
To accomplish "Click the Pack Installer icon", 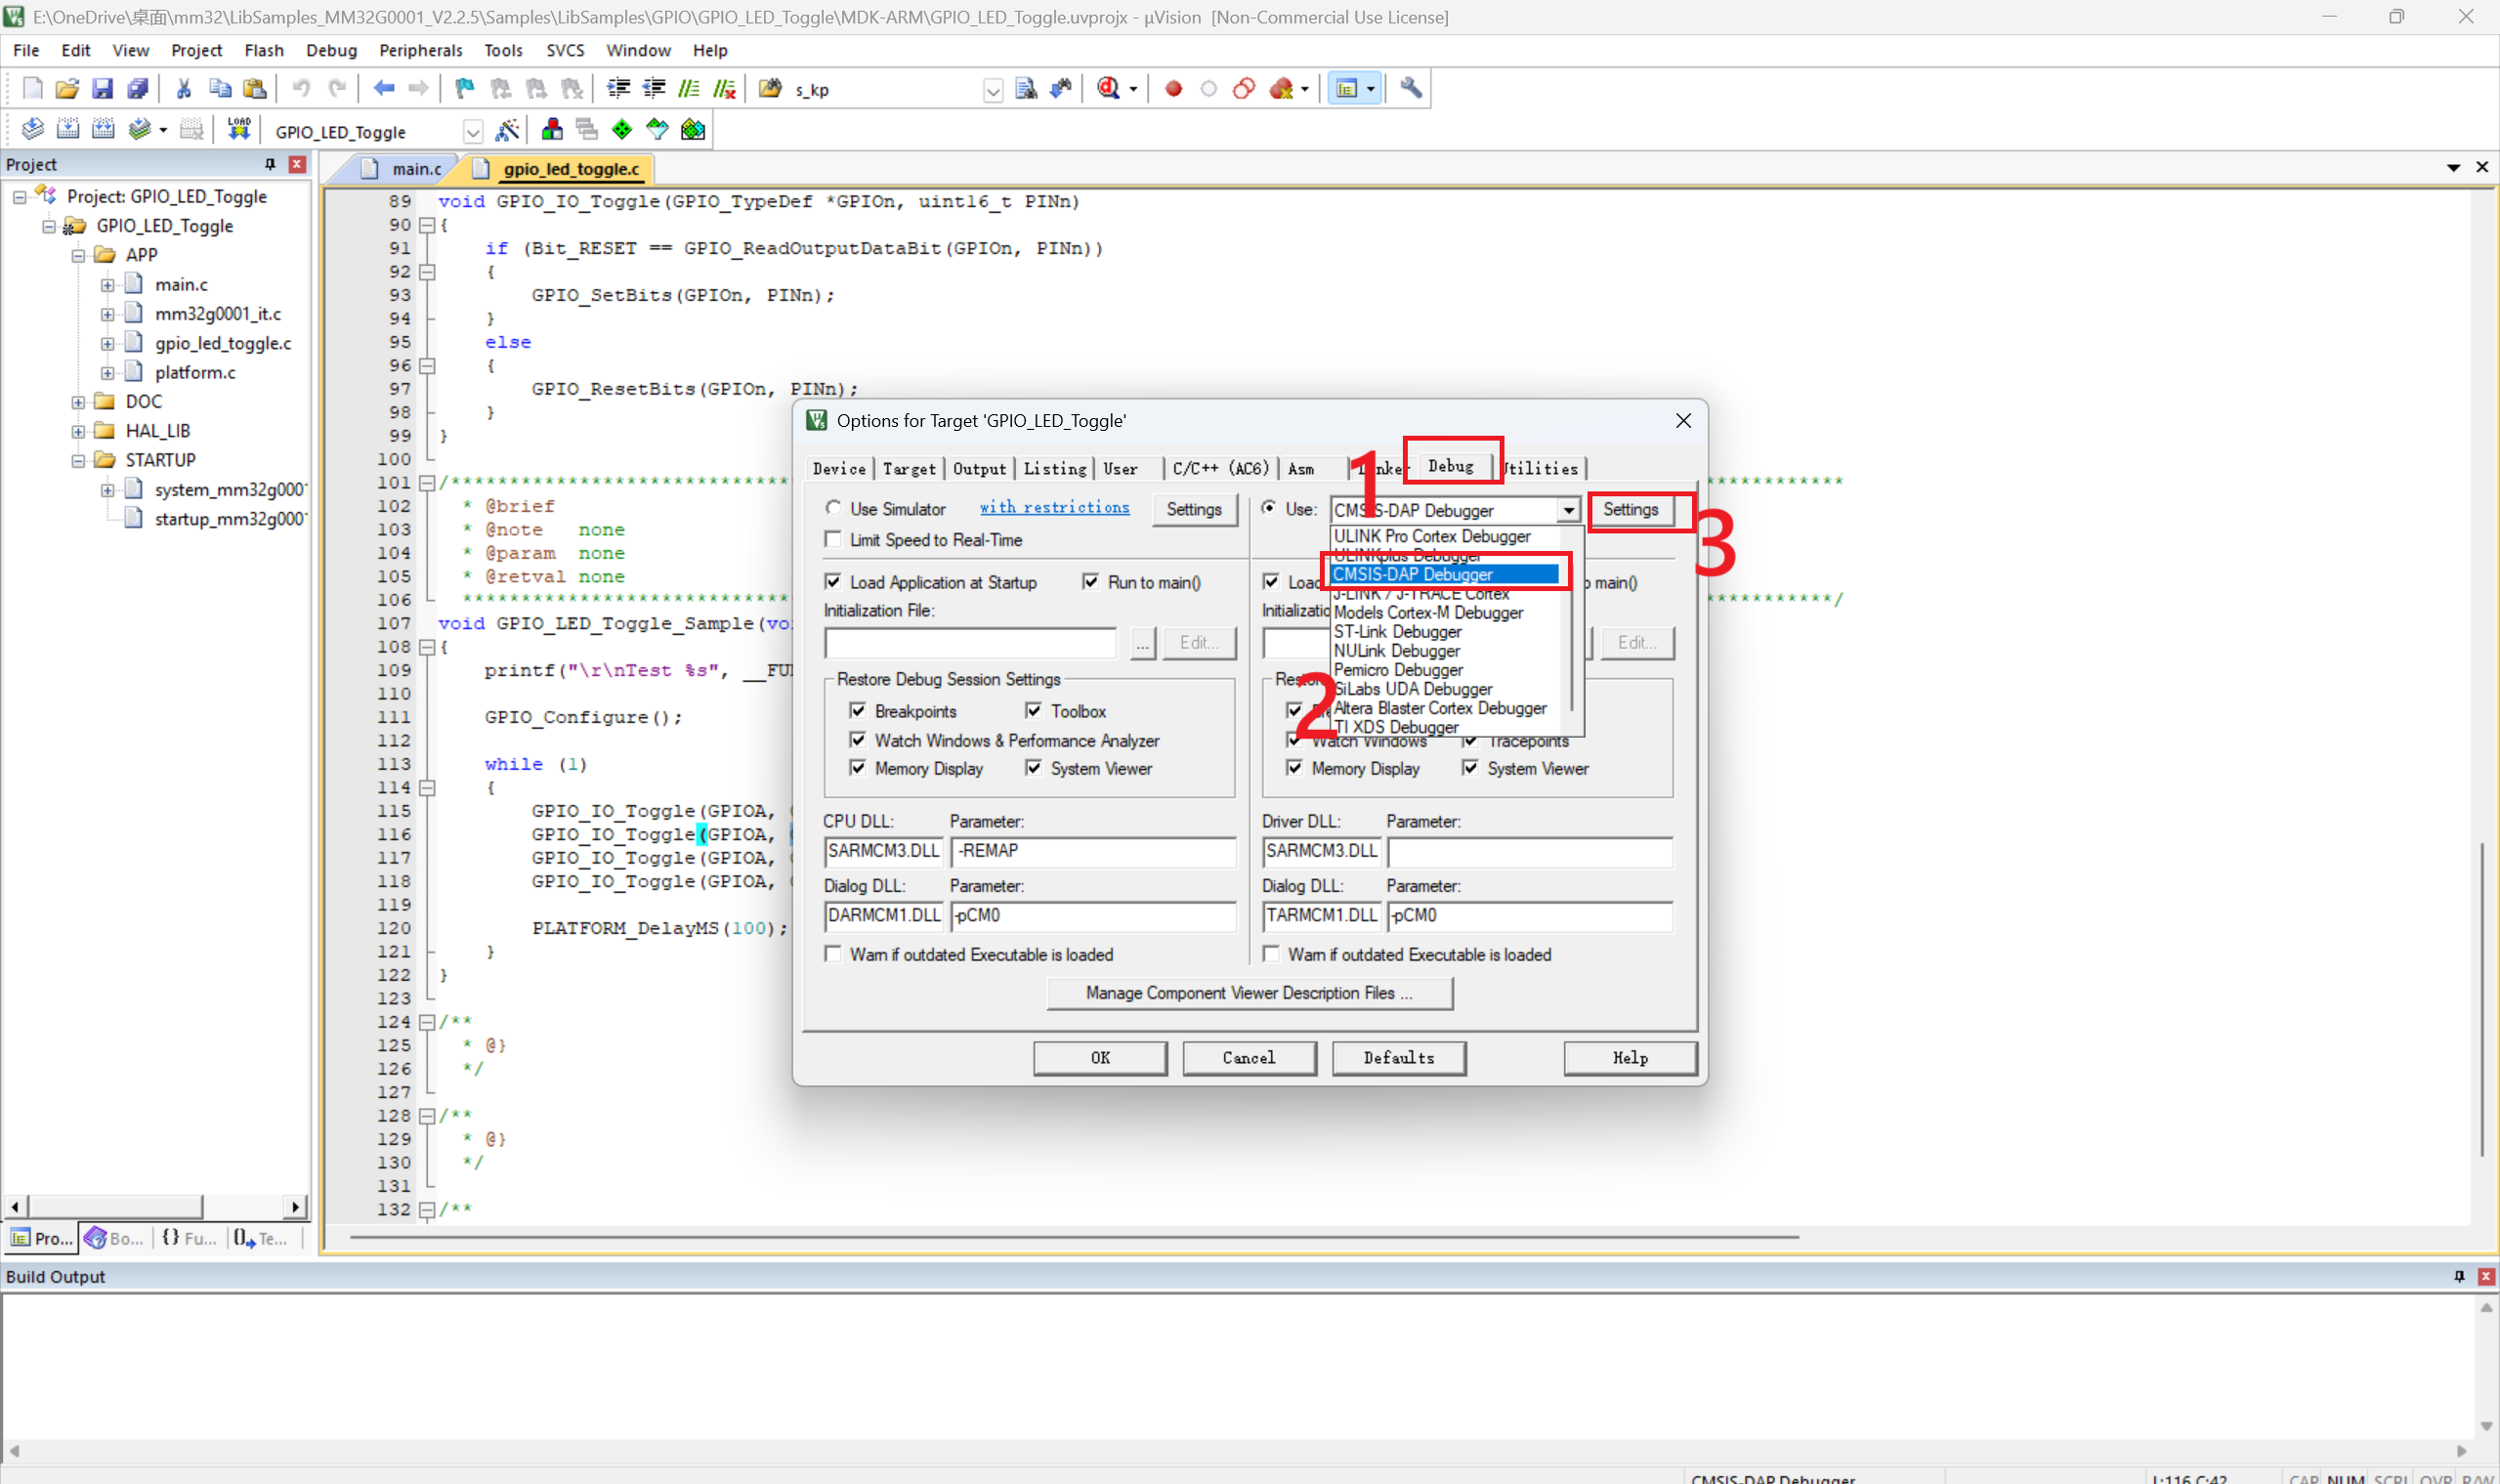I will click(692, 130).
